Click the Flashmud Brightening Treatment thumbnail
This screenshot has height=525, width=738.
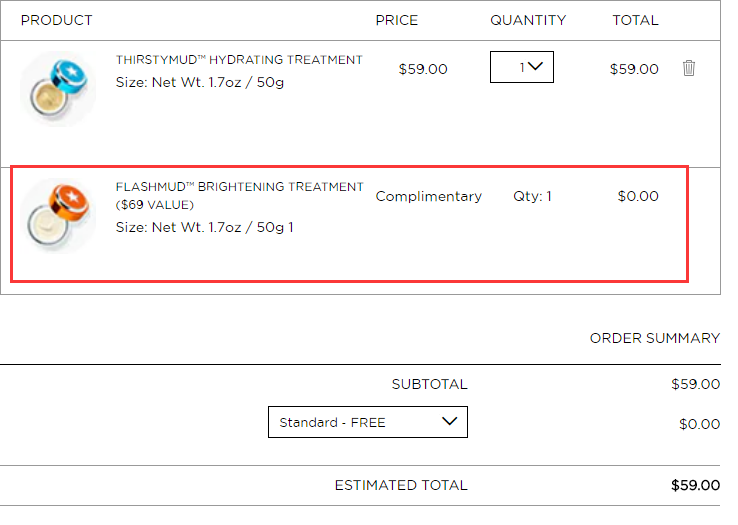coord(58,216)
